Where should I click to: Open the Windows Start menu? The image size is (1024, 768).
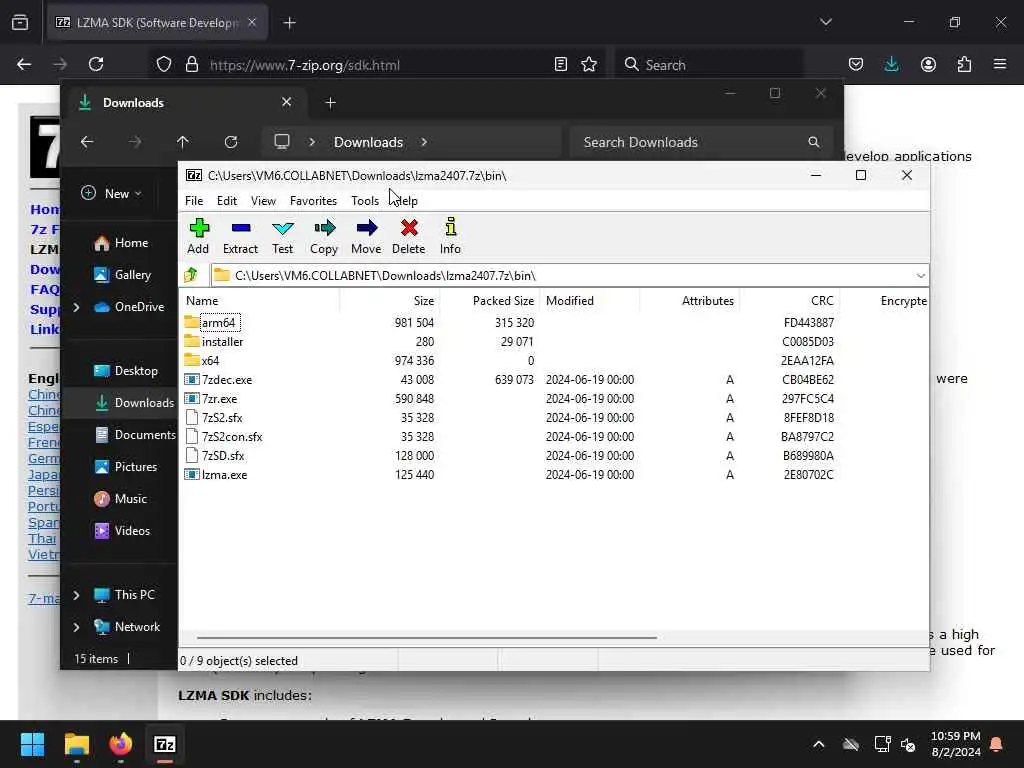32,744
